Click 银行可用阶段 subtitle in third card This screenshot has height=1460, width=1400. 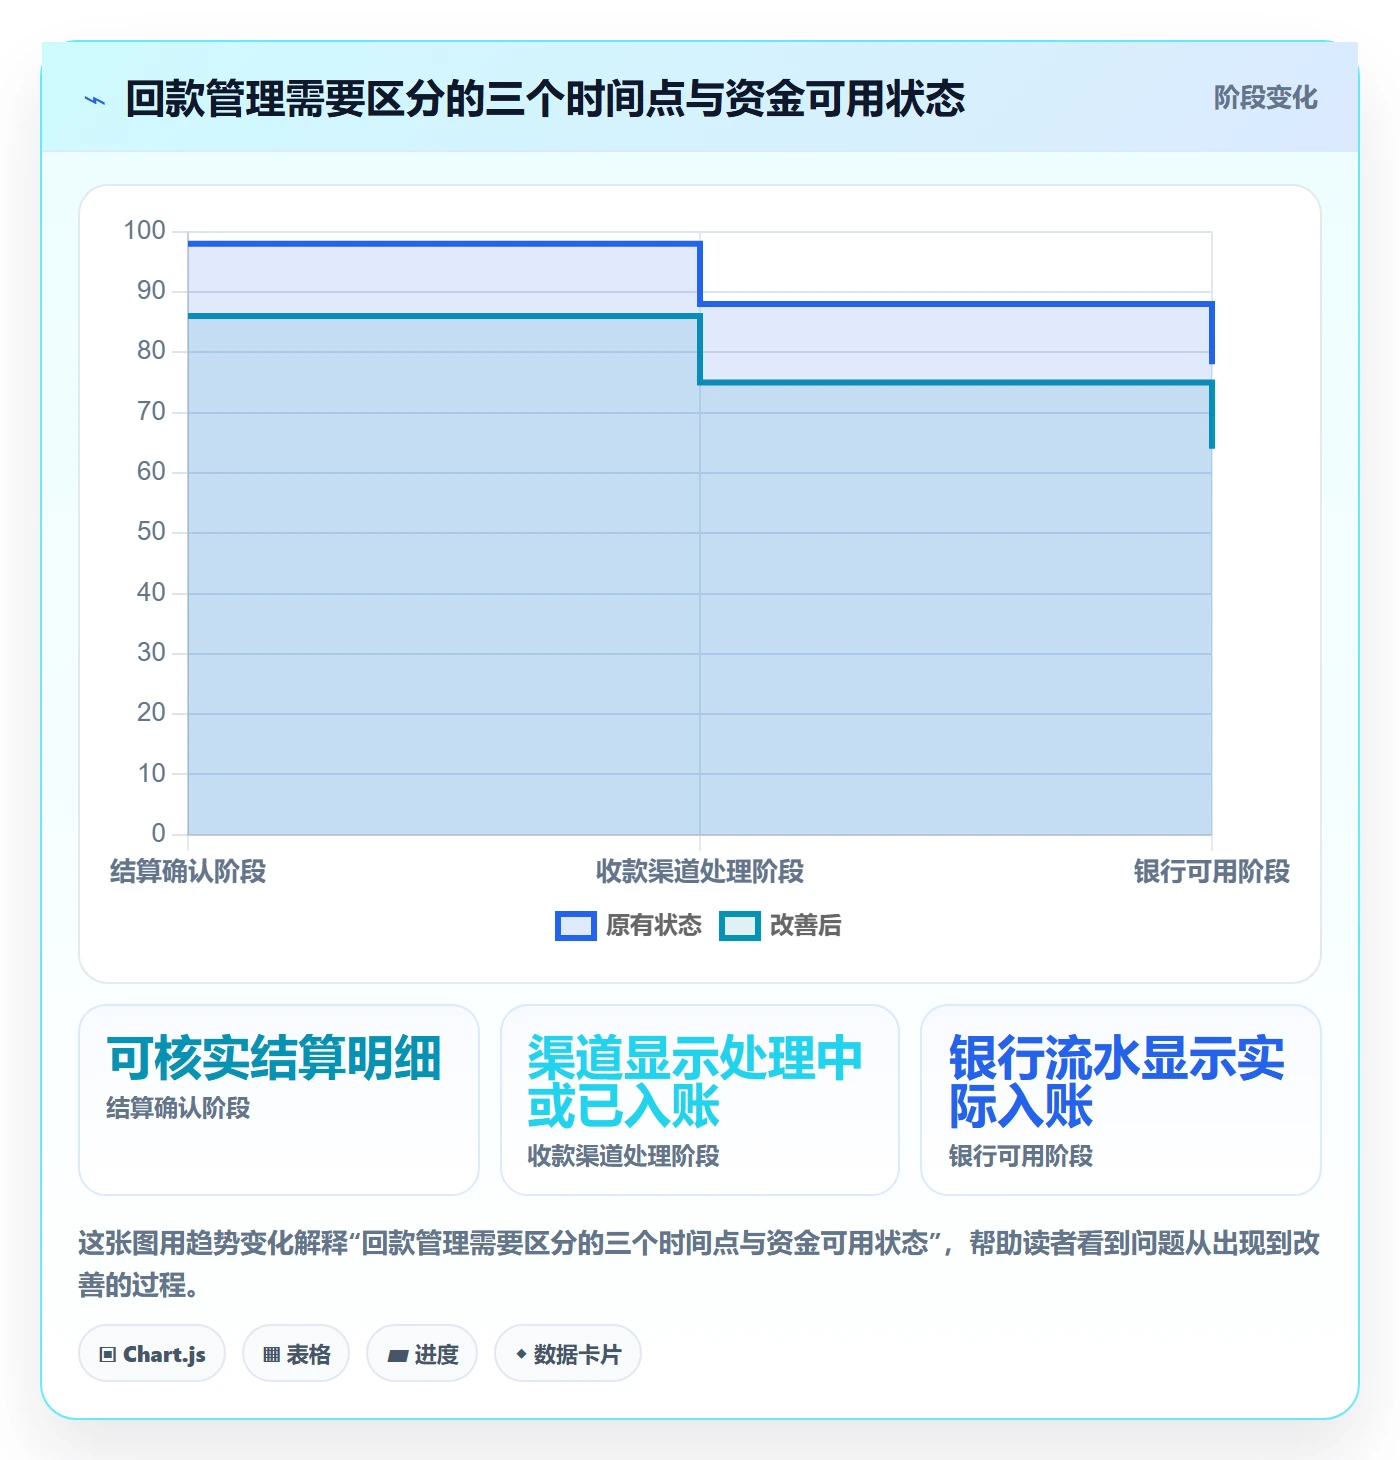[1021, 1156]
